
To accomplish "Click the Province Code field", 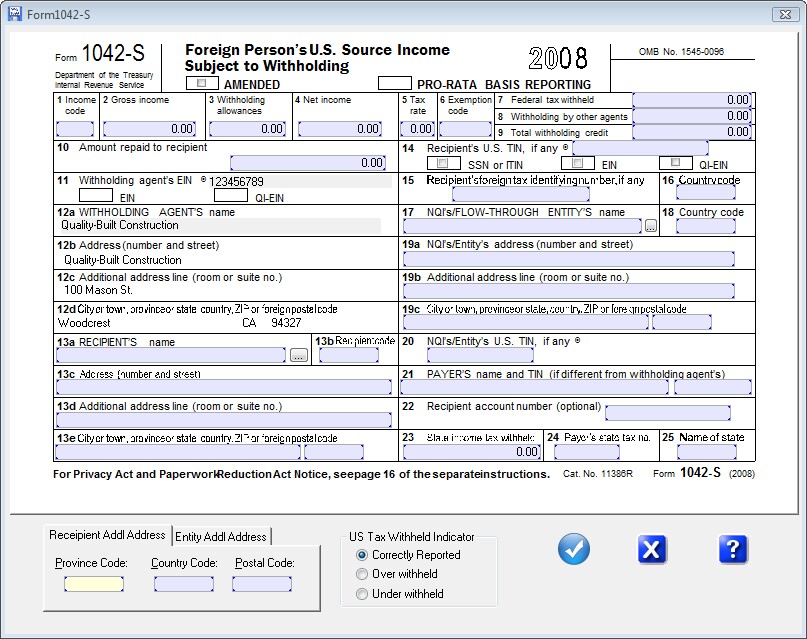I will pyautogui.click(x=94, y=584).
